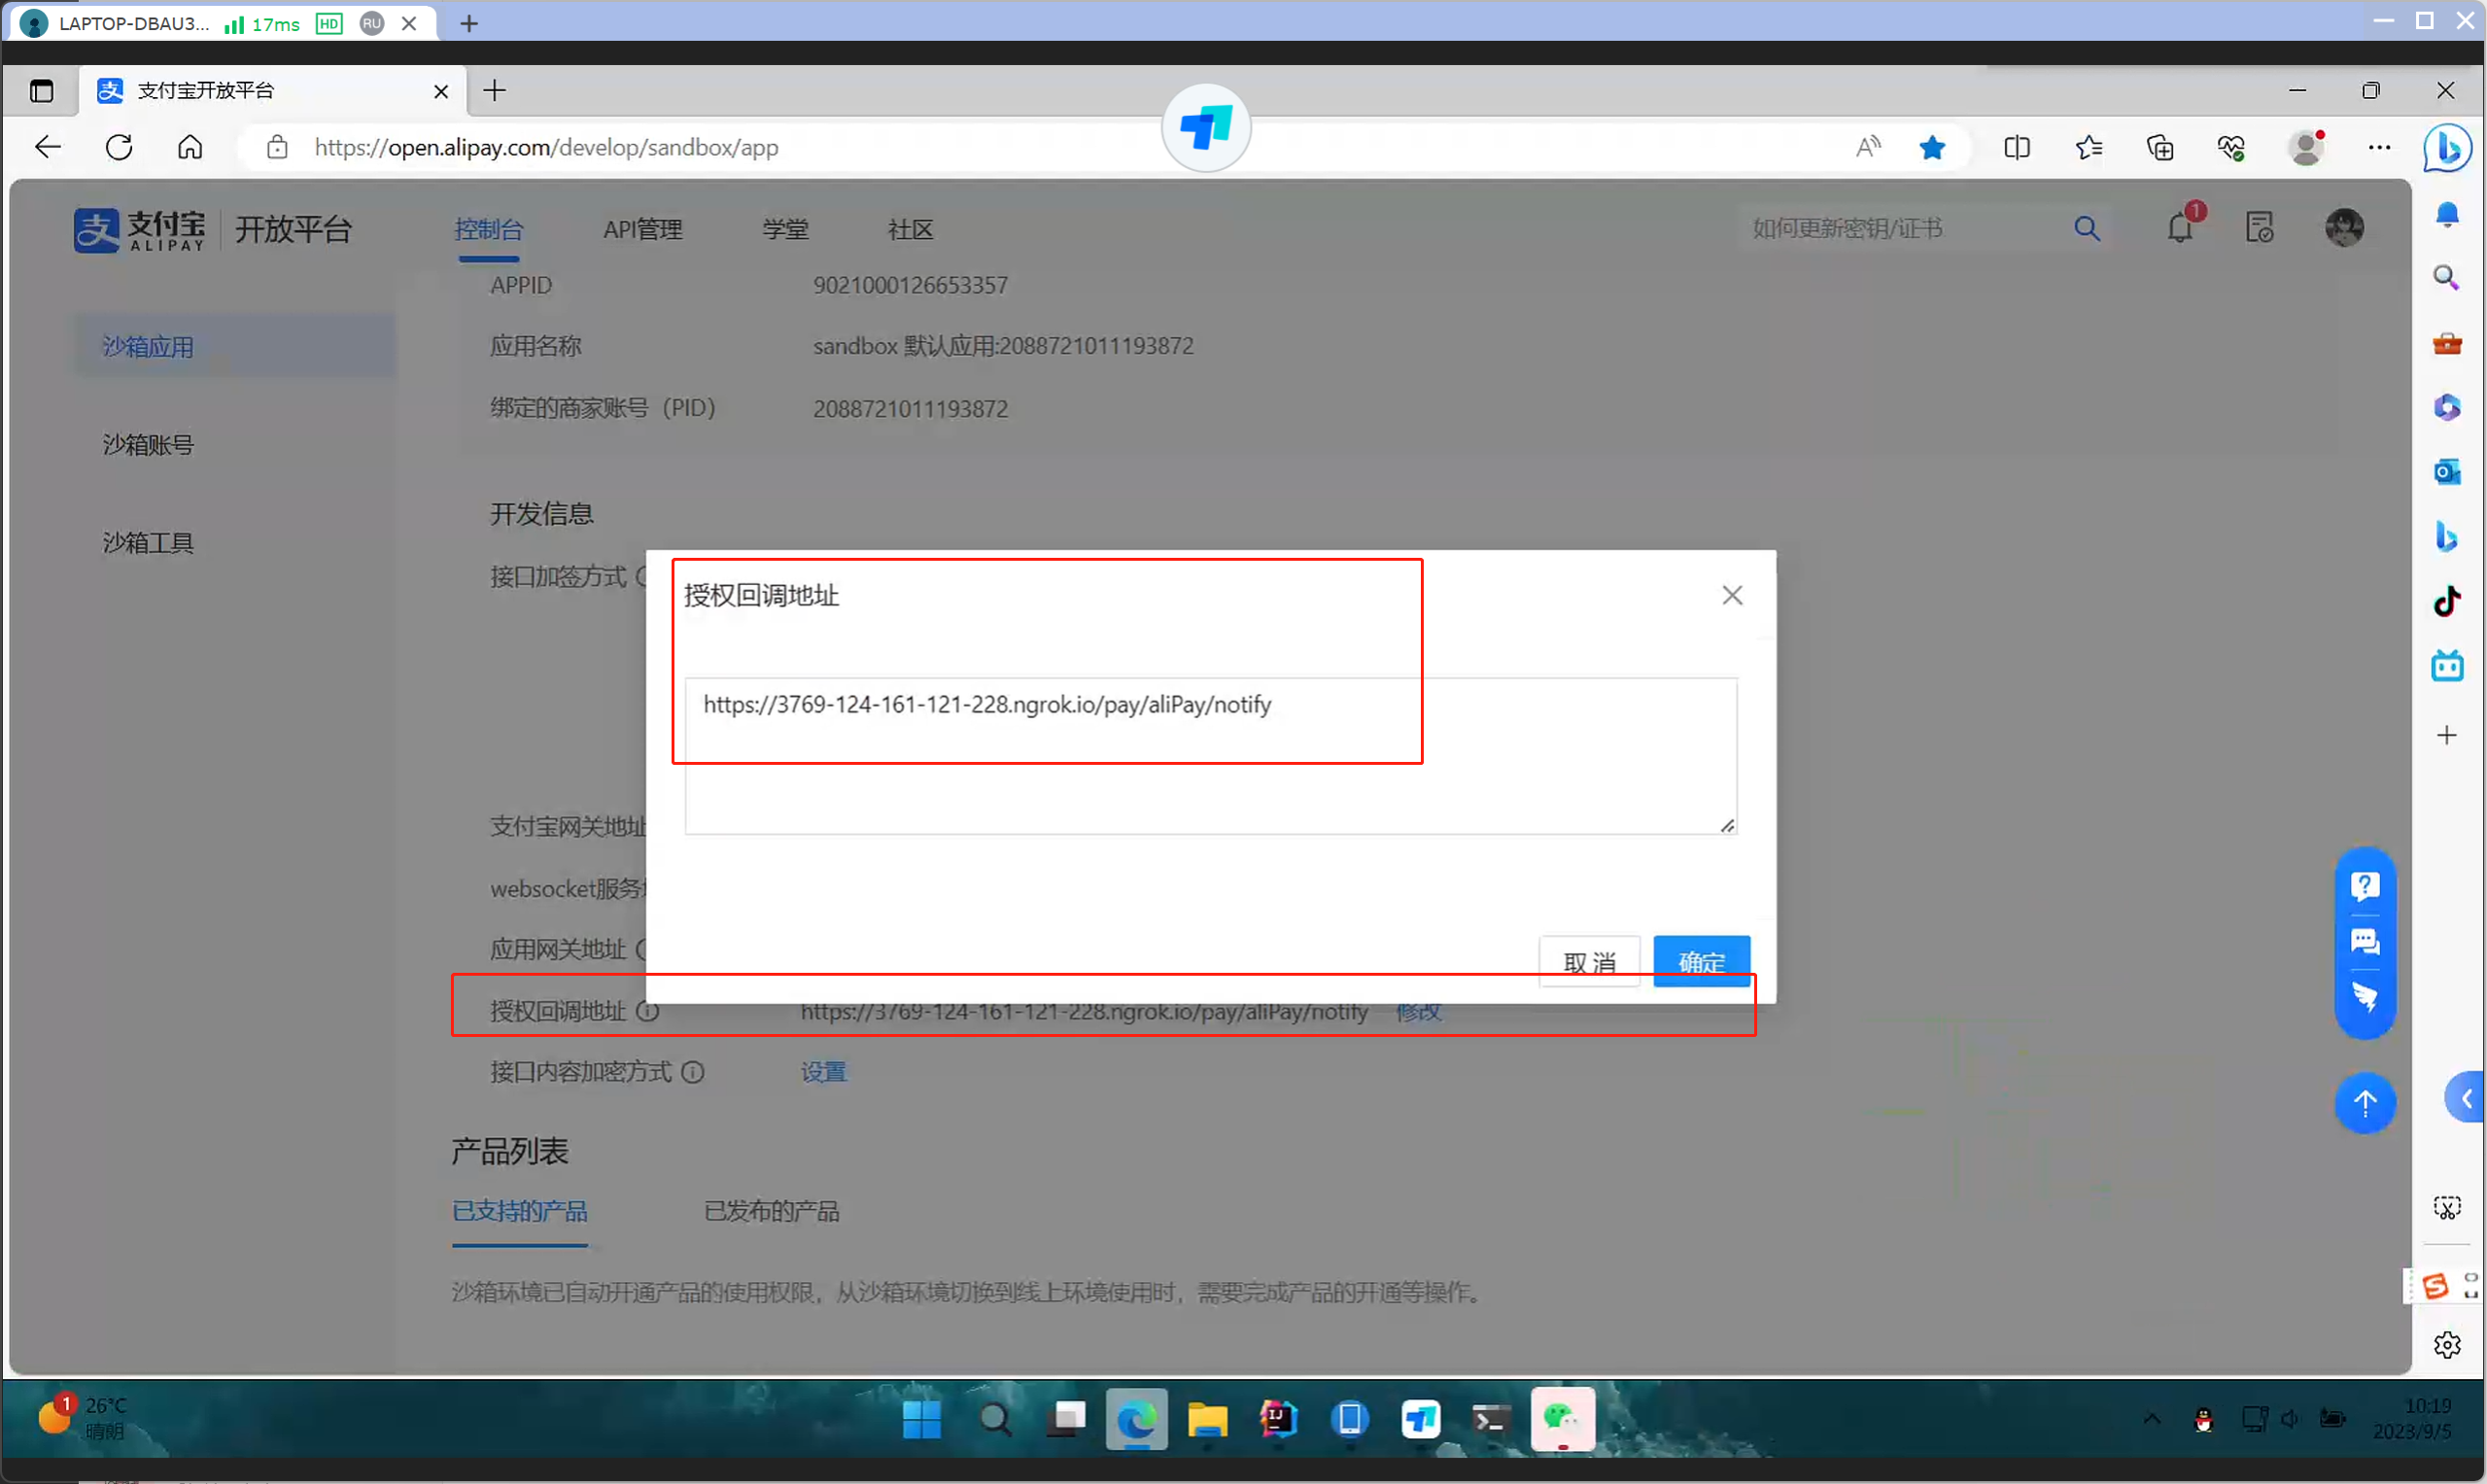
Task: Click the notification bell with red badge
Action: [2180, 228]
